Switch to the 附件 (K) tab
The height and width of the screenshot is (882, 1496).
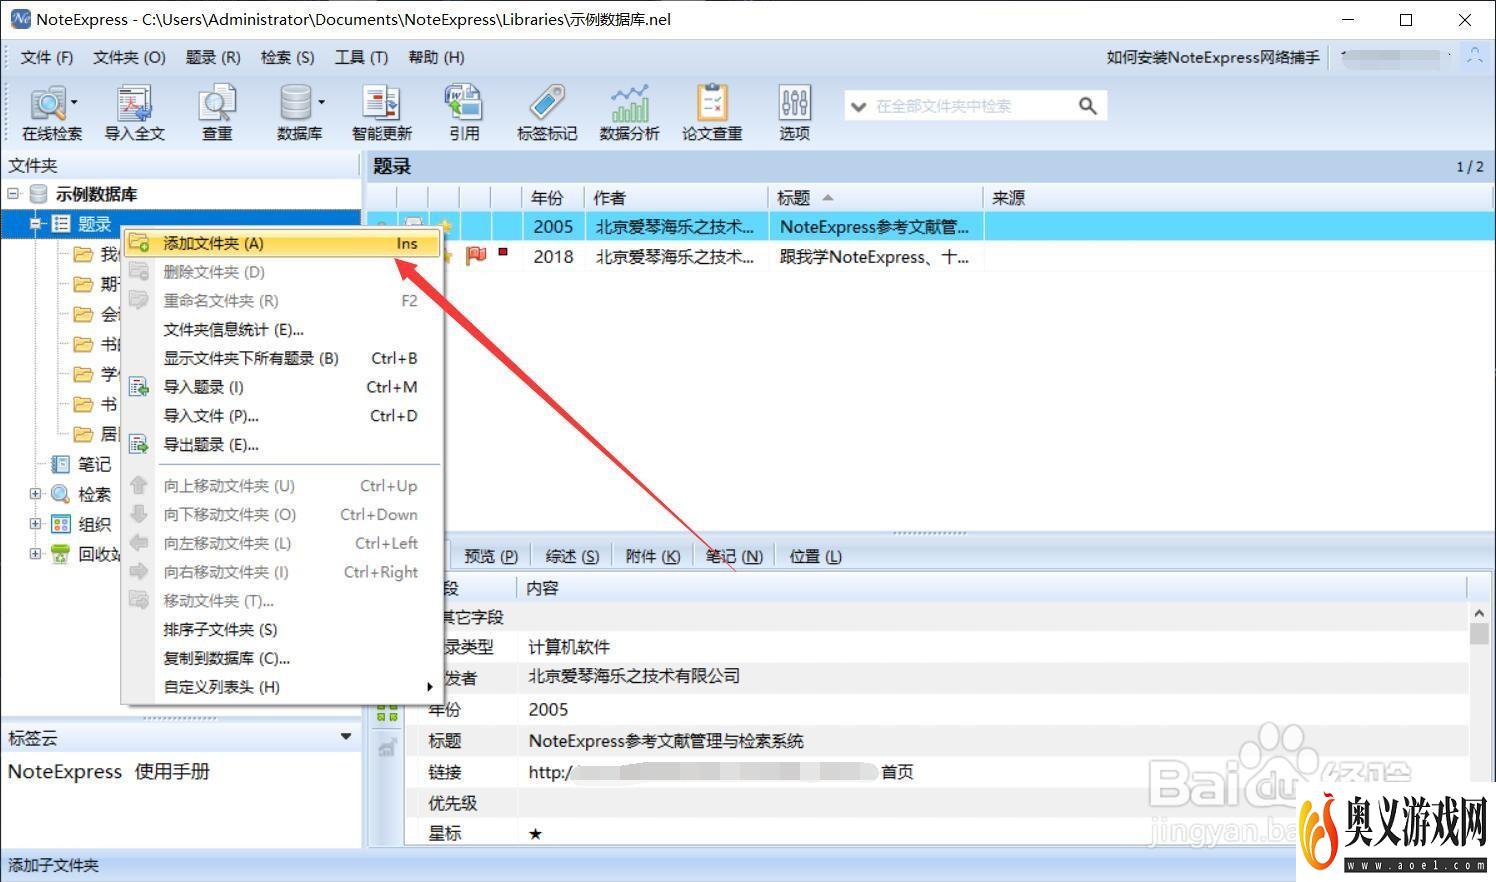pos(652,556)
